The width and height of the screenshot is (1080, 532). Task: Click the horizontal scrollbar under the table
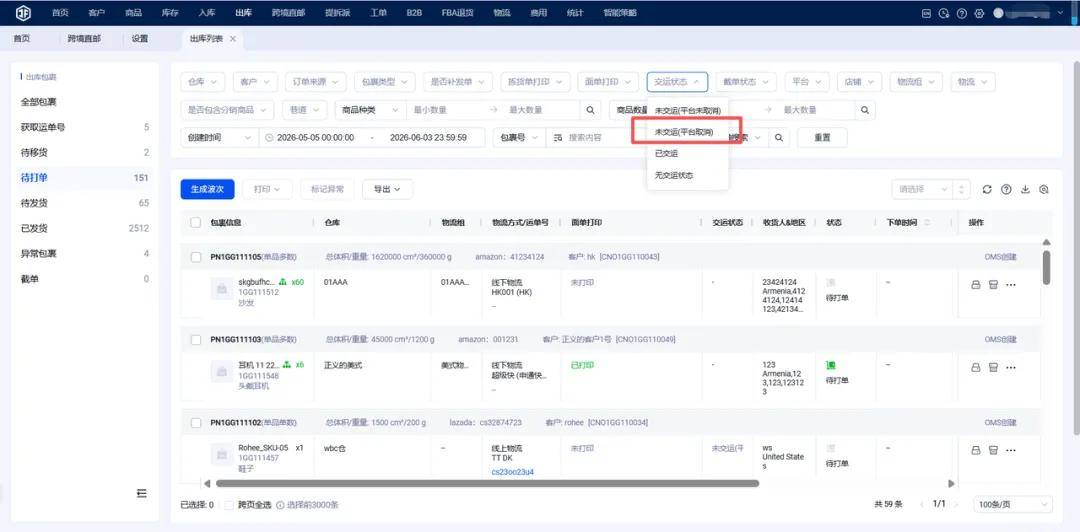tap(487, 484)
